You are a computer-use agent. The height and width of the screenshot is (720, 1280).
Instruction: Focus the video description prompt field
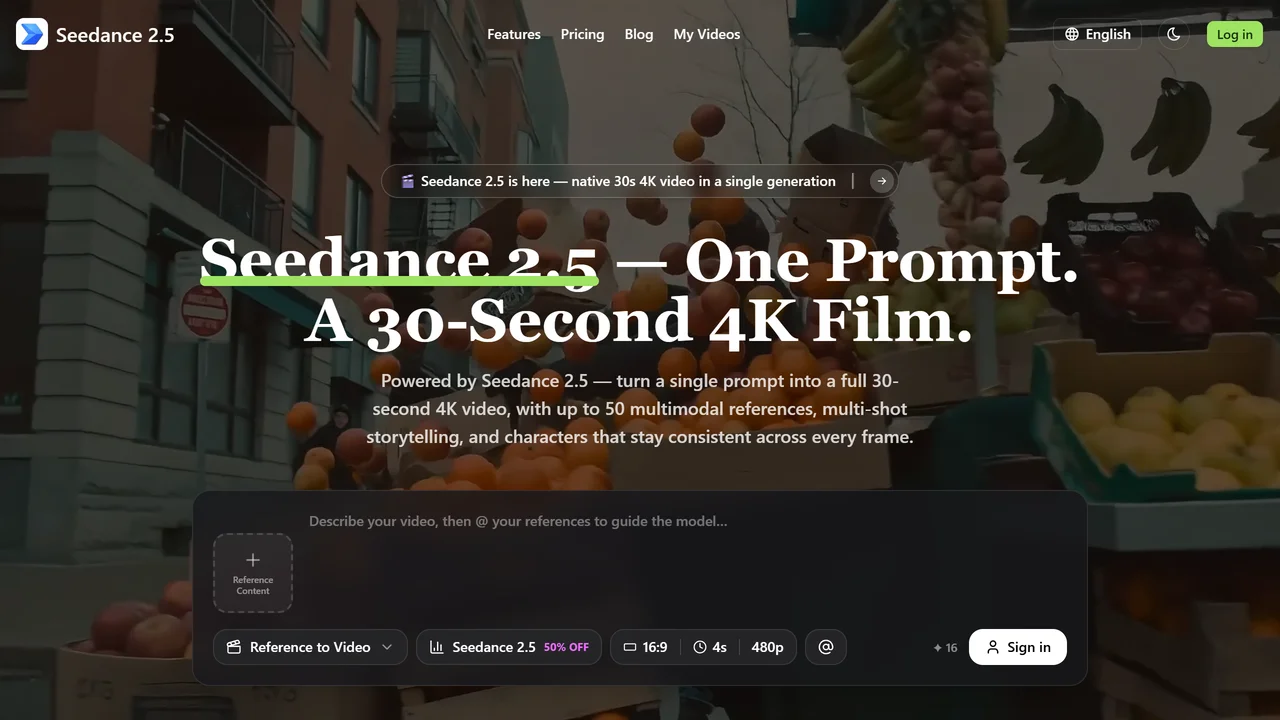click(688, 560)
